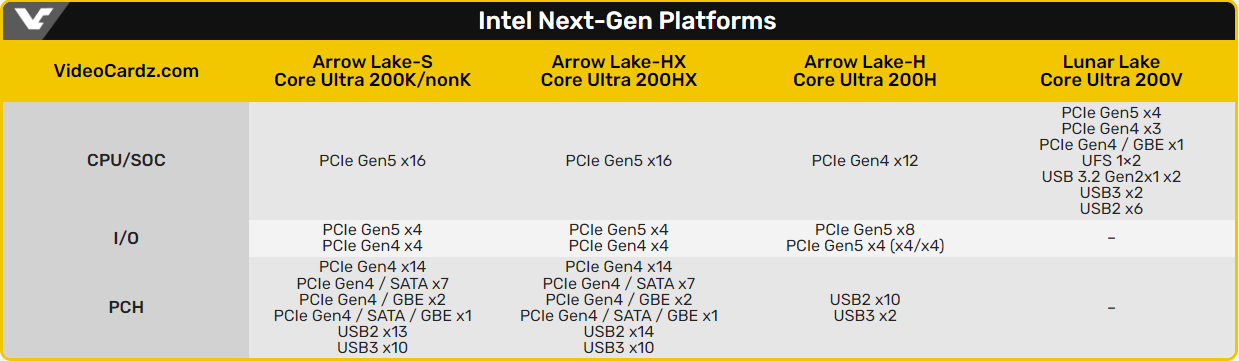Screen dimensions: 1239x361
Task: Click the CPU/SOC row label
Action: 125,160
